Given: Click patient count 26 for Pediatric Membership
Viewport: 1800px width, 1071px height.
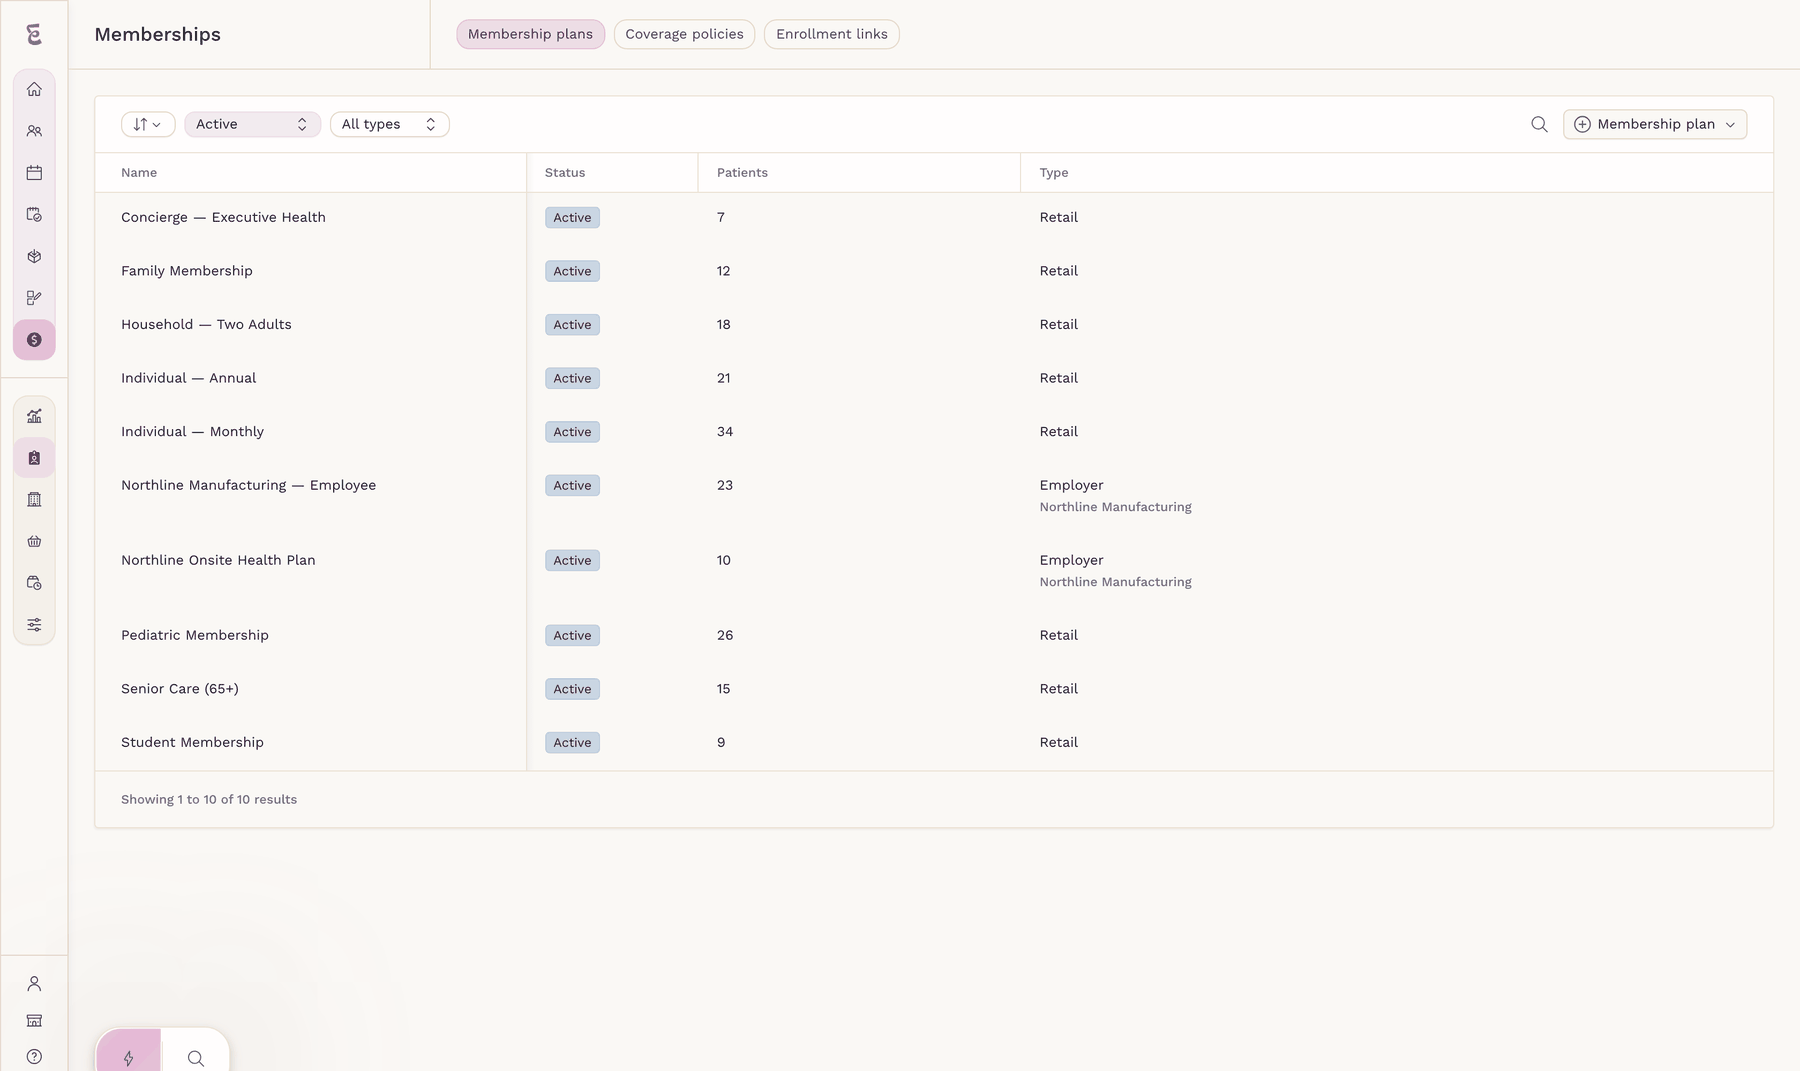Looking at the screenshot, I should click(725, 635).
